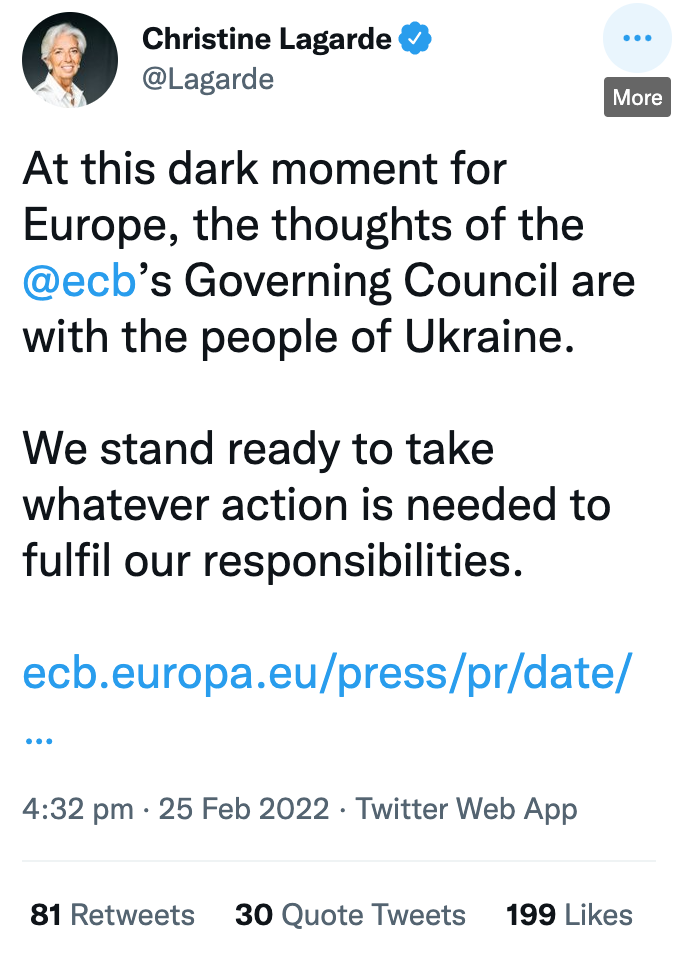The height and width of the screenshot is (956, 676).
Task: Click the words 'Governing Council' in tweet
Action: pyautogui.click(x=371, y=282)
